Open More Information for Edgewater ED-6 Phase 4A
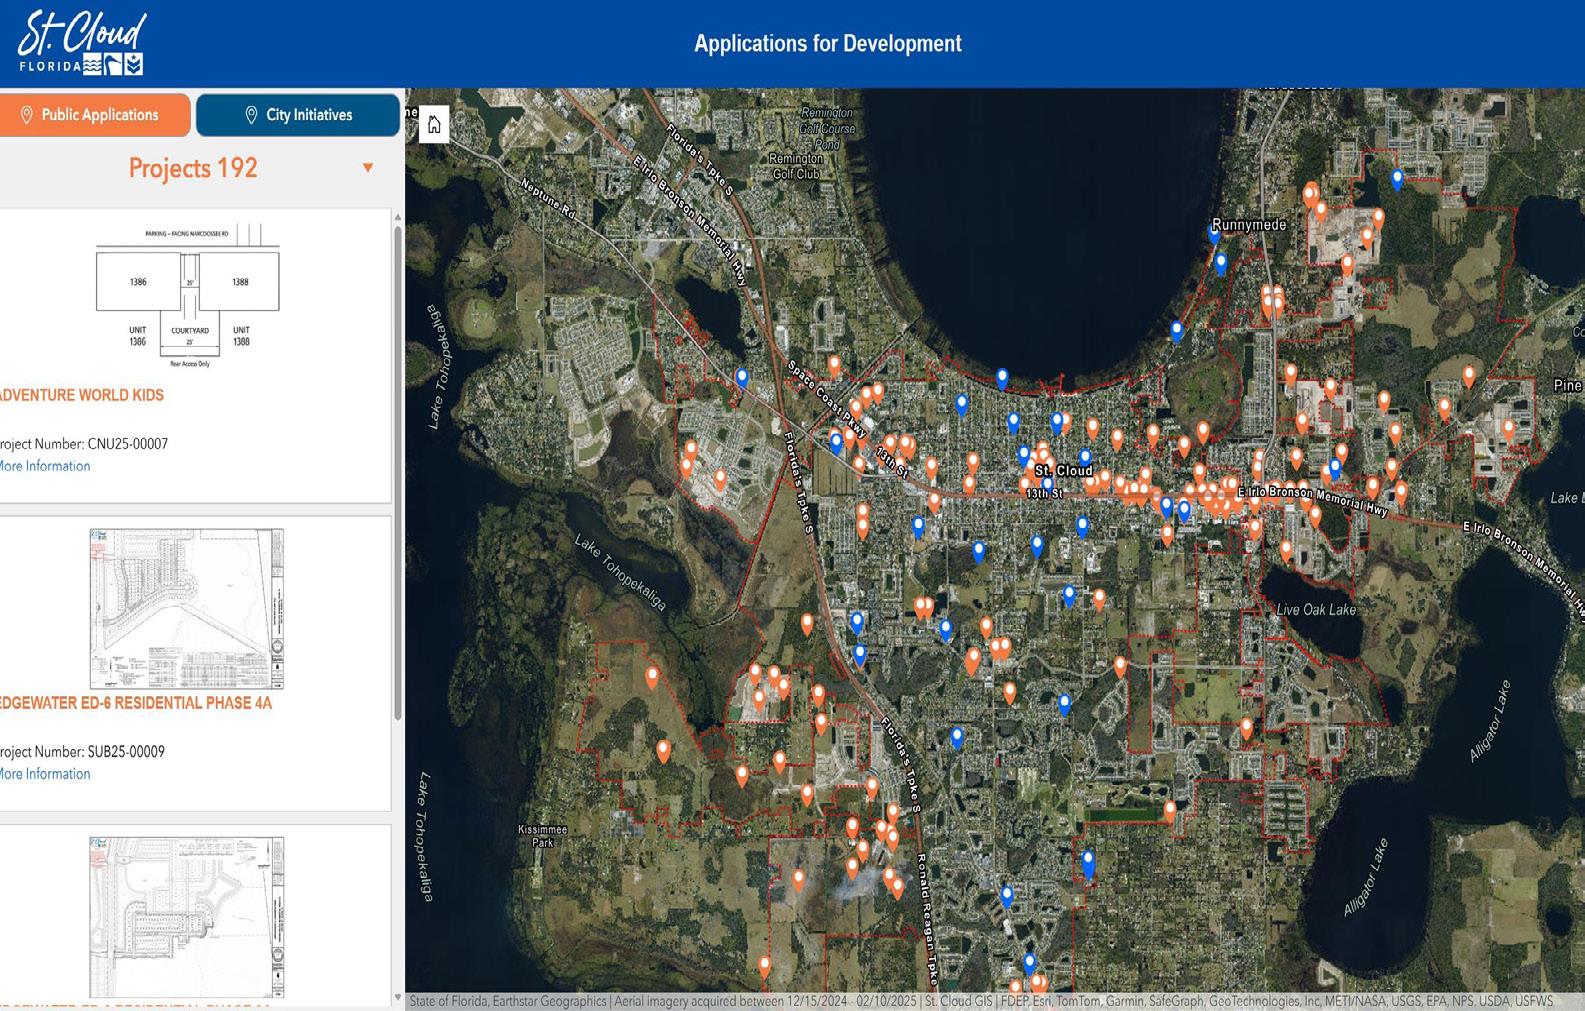 click(44, 774)
